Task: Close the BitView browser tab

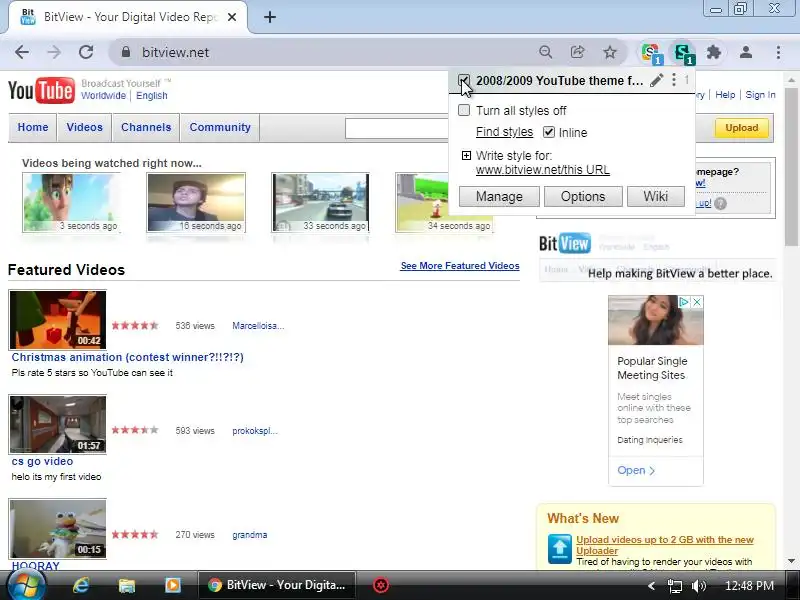Action: tap(232, 17)
